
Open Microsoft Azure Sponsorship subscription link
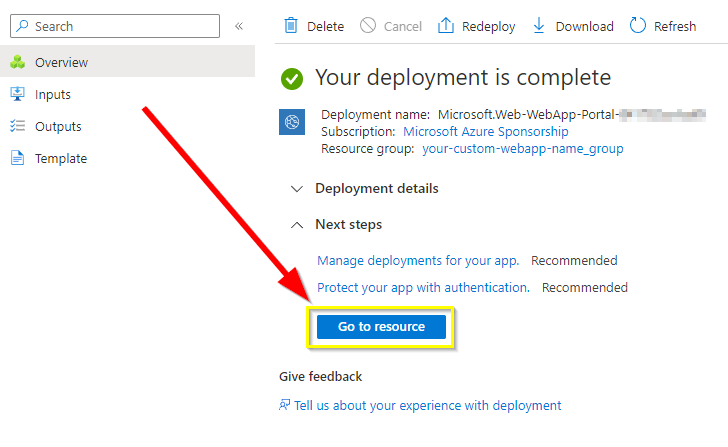point(486,131)
